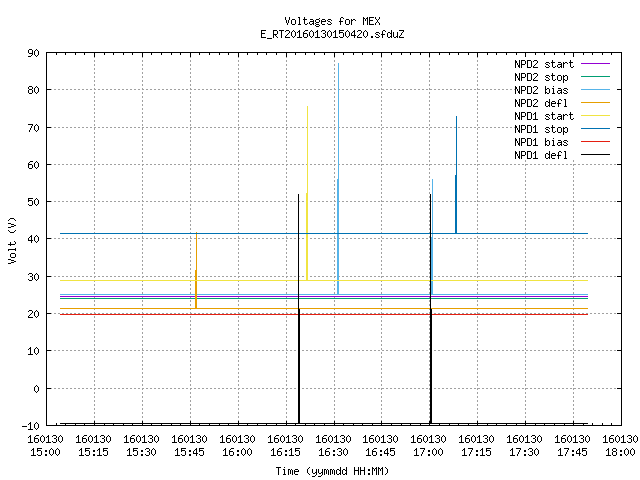
Task: Select the "NPD1 defl" legend label
Action: (x=541, y=156)
